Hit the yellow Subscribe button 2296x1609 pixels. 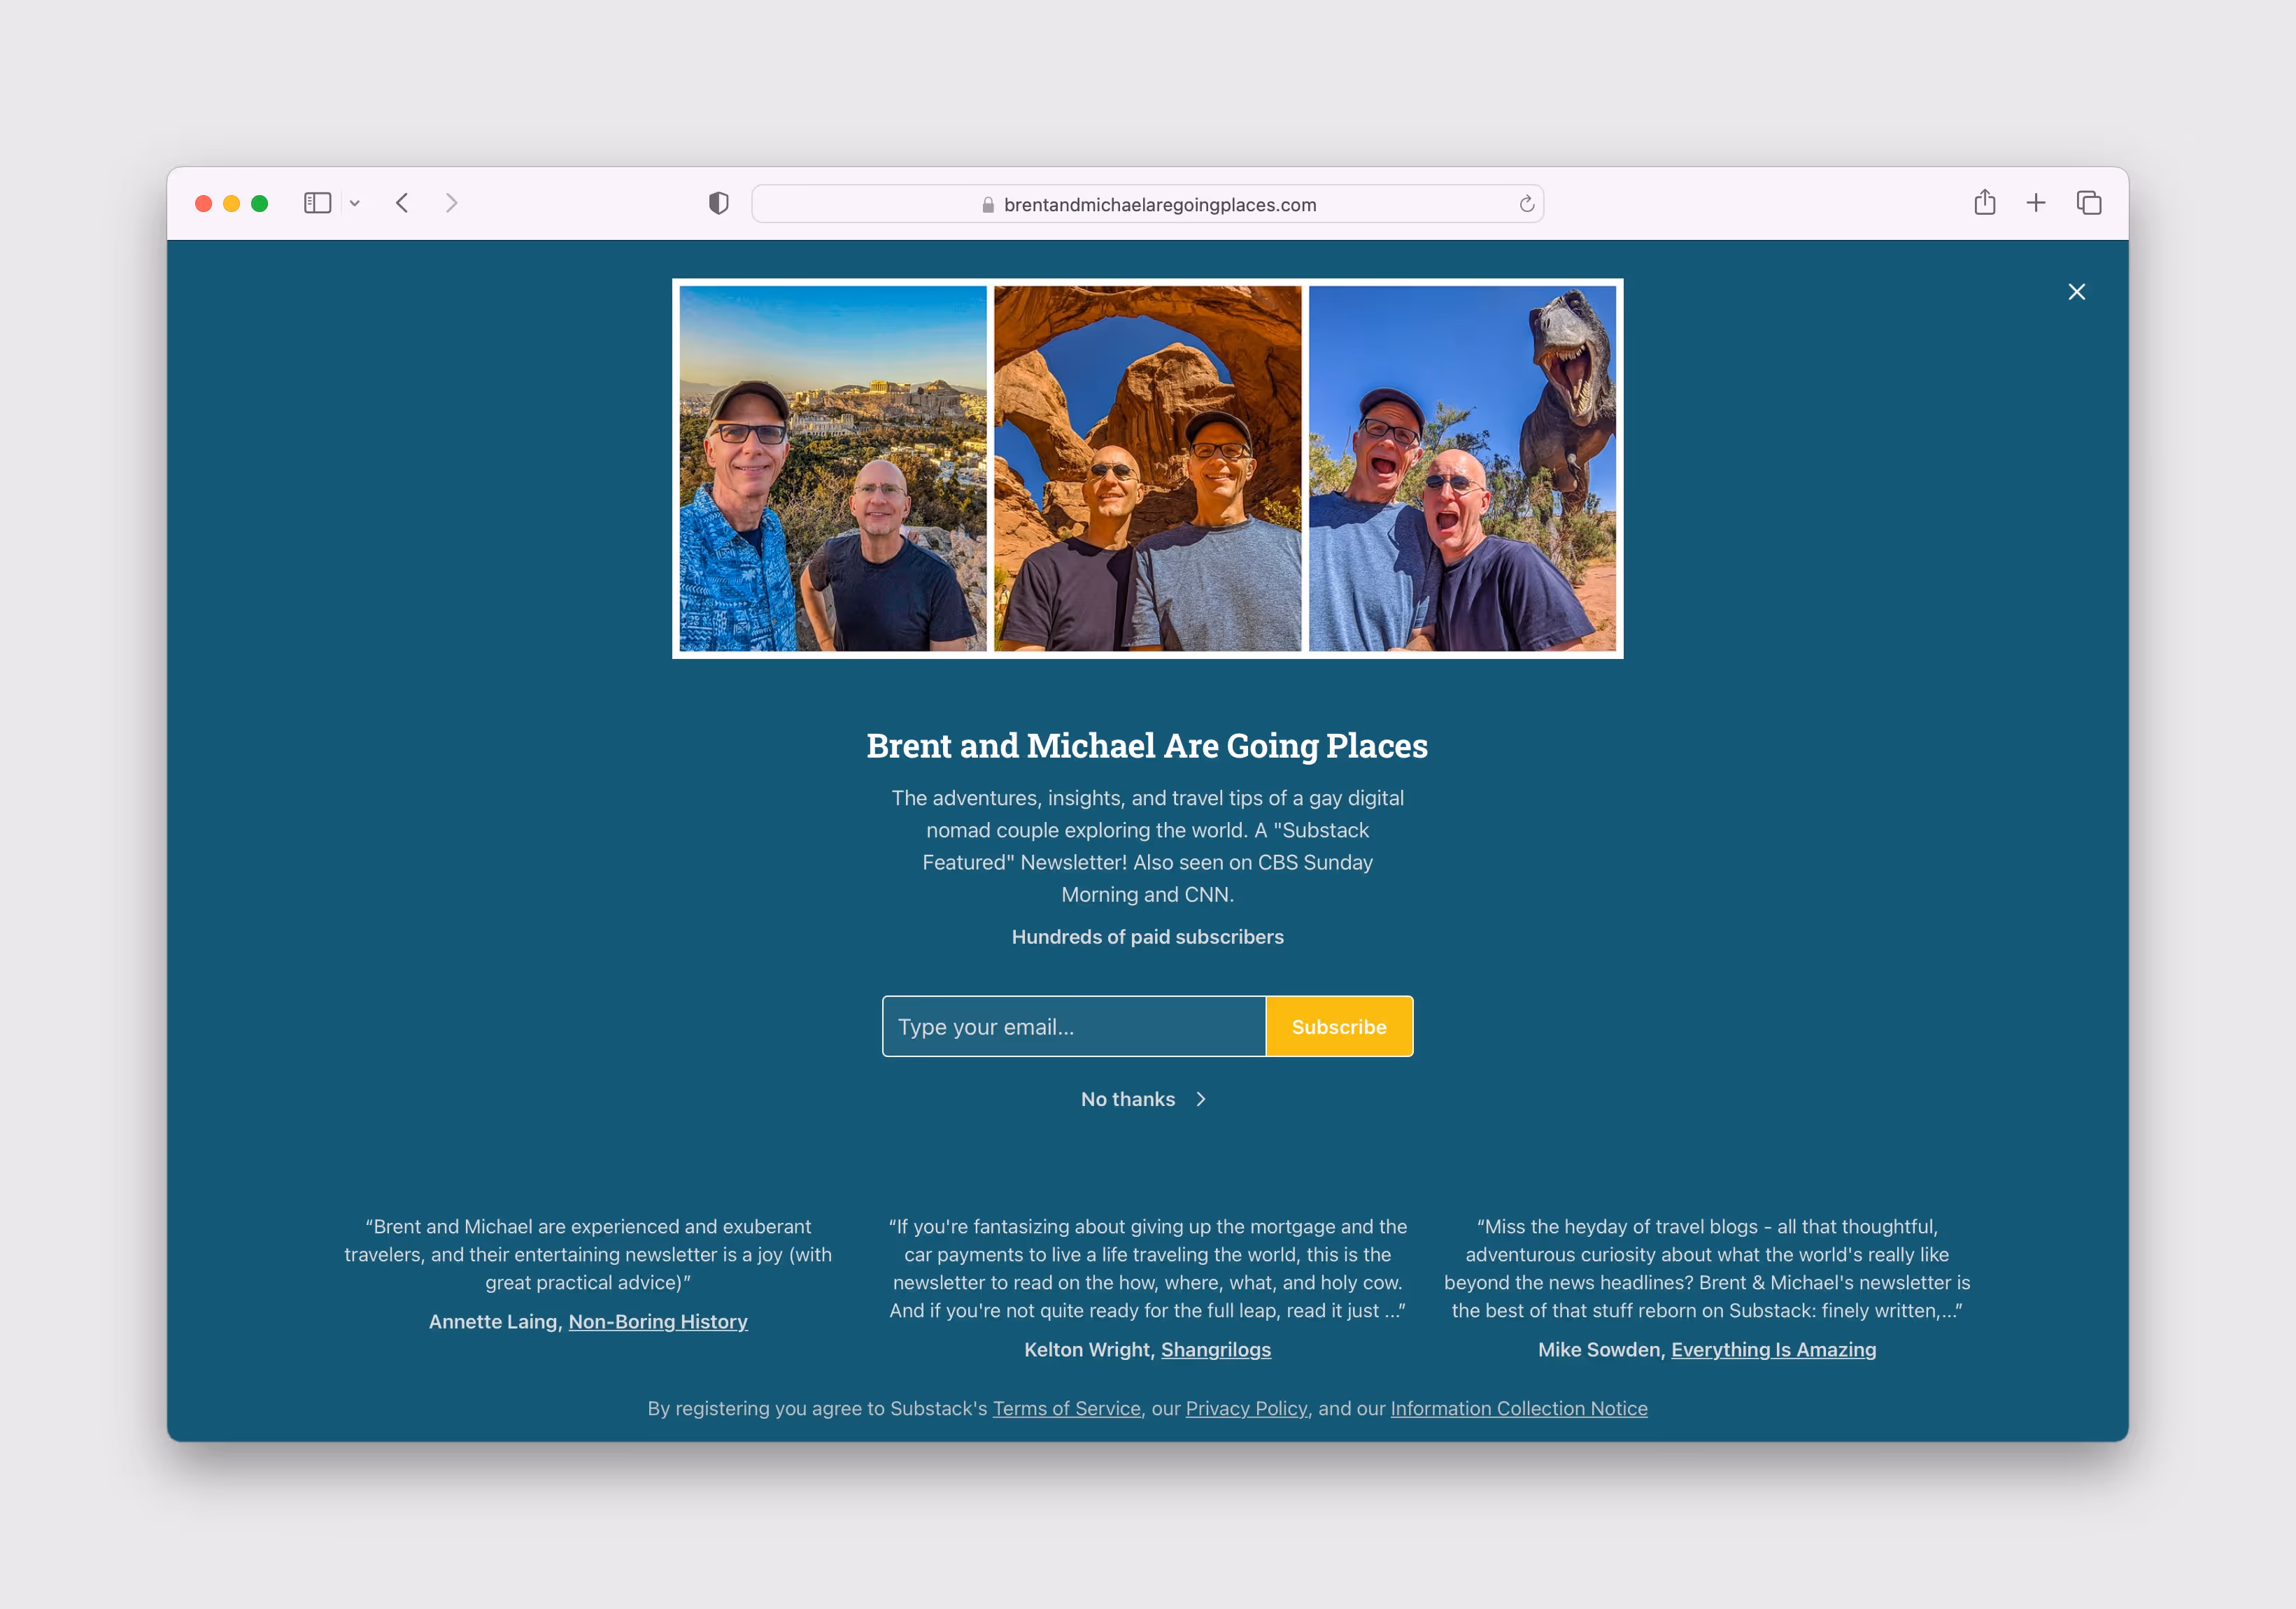click(x=1339, y=1026)
